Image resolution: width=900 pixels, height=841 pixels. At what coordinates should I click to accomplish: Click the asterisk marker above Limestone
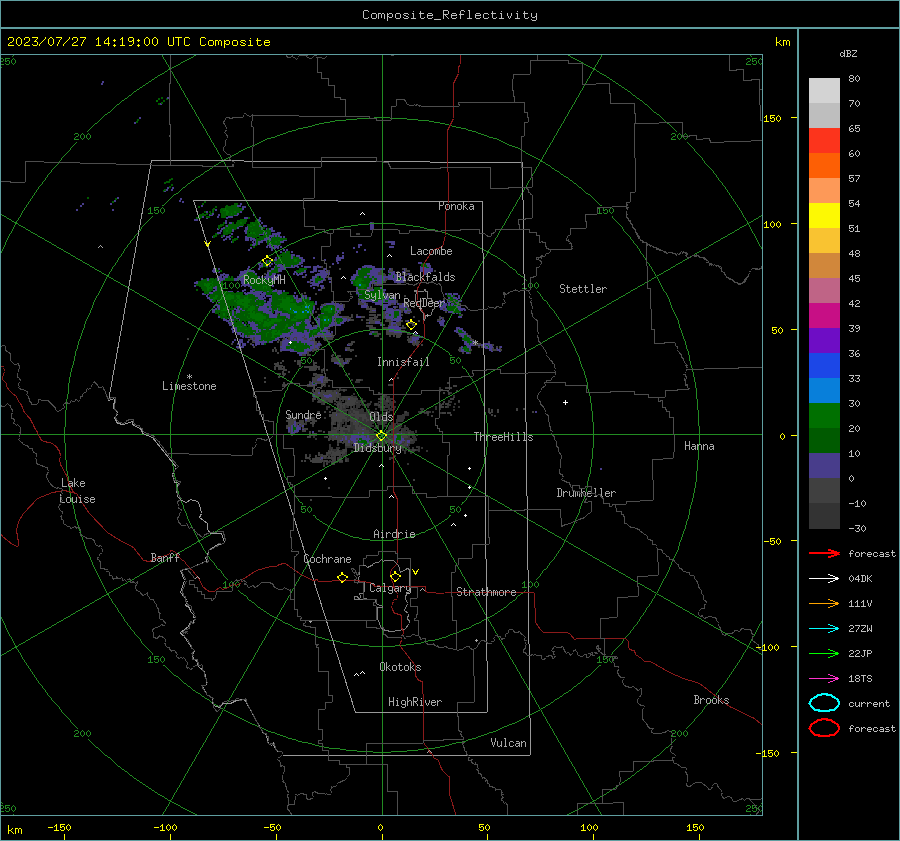(189, 377)
